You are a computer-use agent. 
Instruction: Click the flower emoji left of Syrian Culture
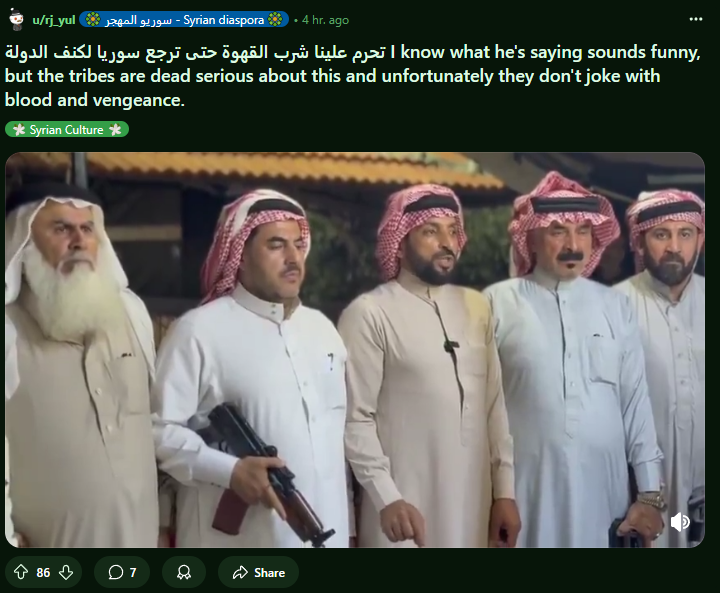19,130
